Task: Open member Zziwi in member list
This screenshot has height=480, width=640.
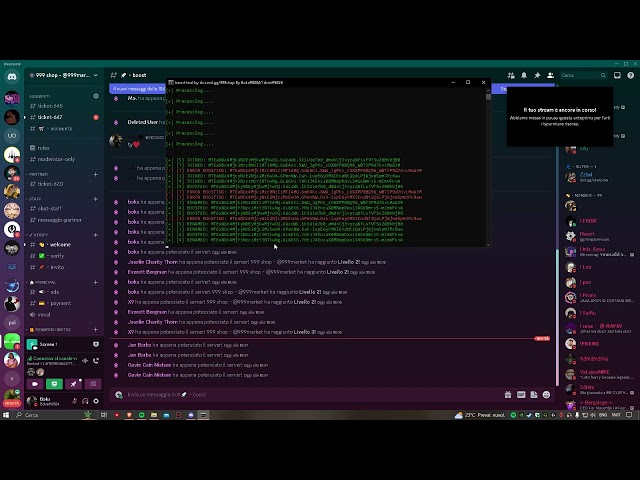Action: click(586, 175)
